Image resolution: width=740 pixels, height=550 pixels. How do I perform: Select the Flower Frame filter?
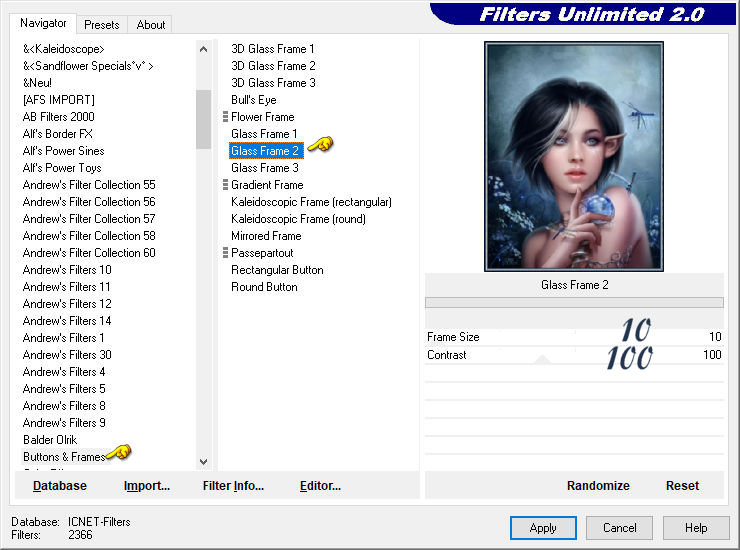262,117
